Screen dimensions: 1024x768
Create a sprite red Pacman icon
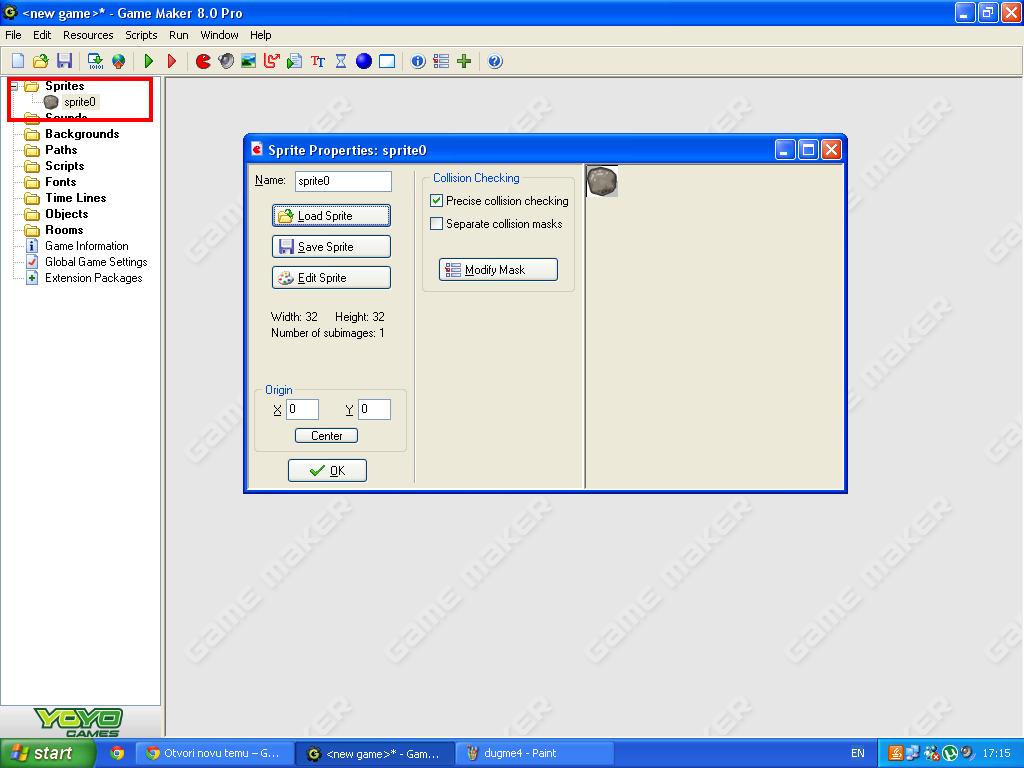click(x=203, y=61)
